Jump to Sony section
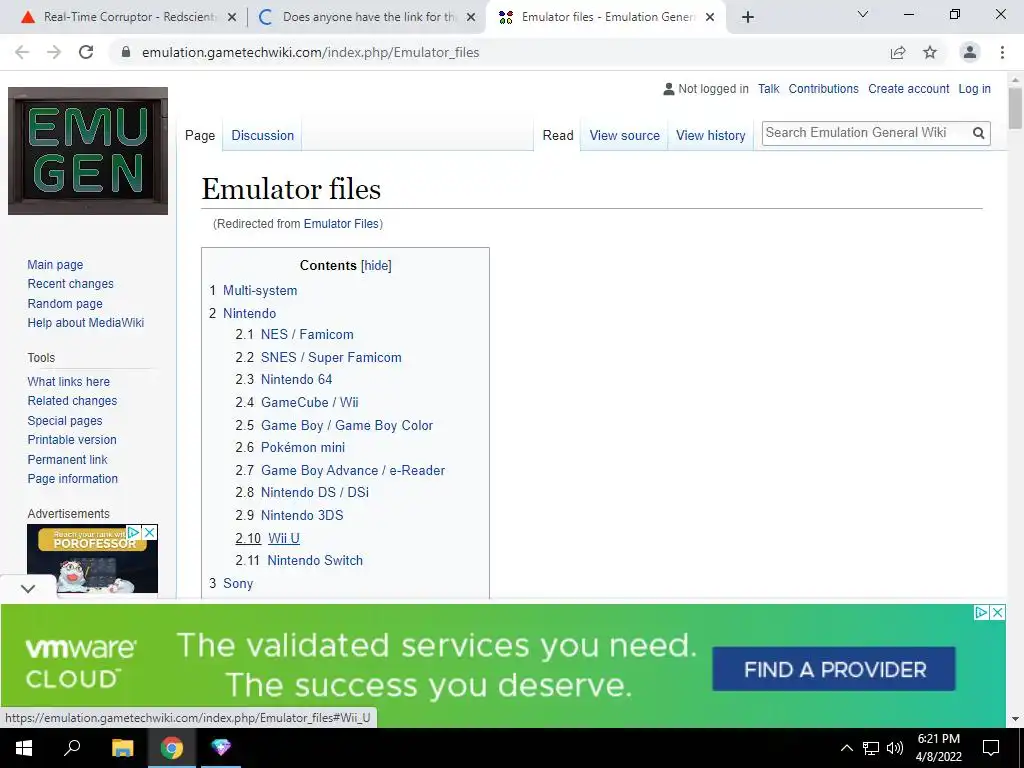 coord(238,584)
